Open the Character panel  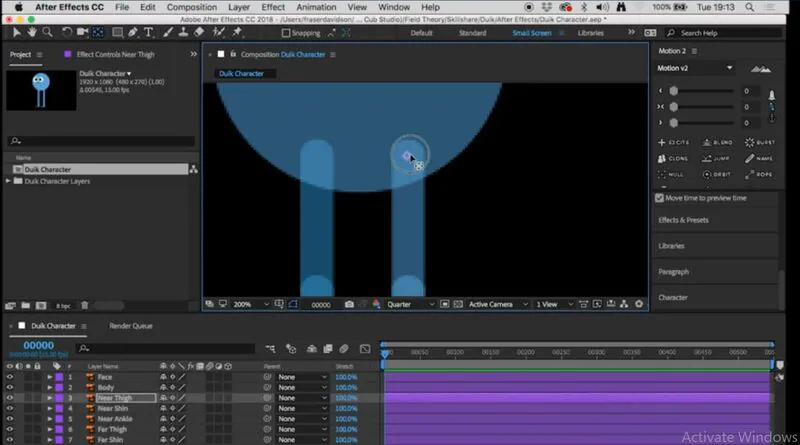(x=672, y=298)
